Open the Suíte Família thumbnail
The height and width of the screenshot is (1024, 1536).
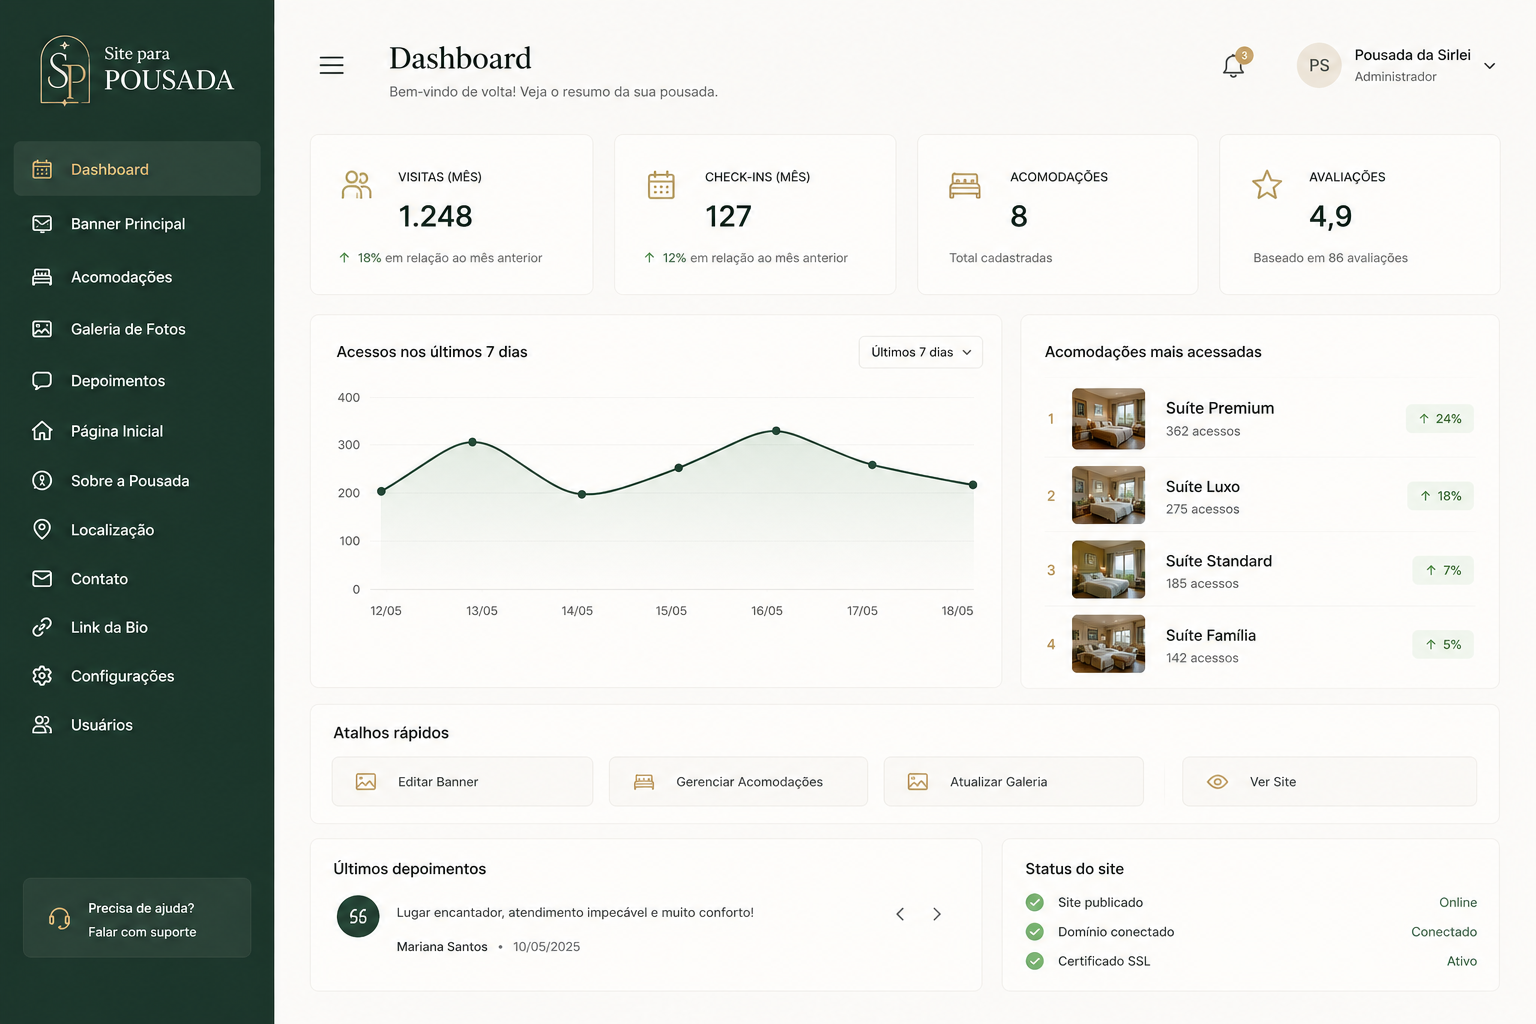(x=1108, y=644)
